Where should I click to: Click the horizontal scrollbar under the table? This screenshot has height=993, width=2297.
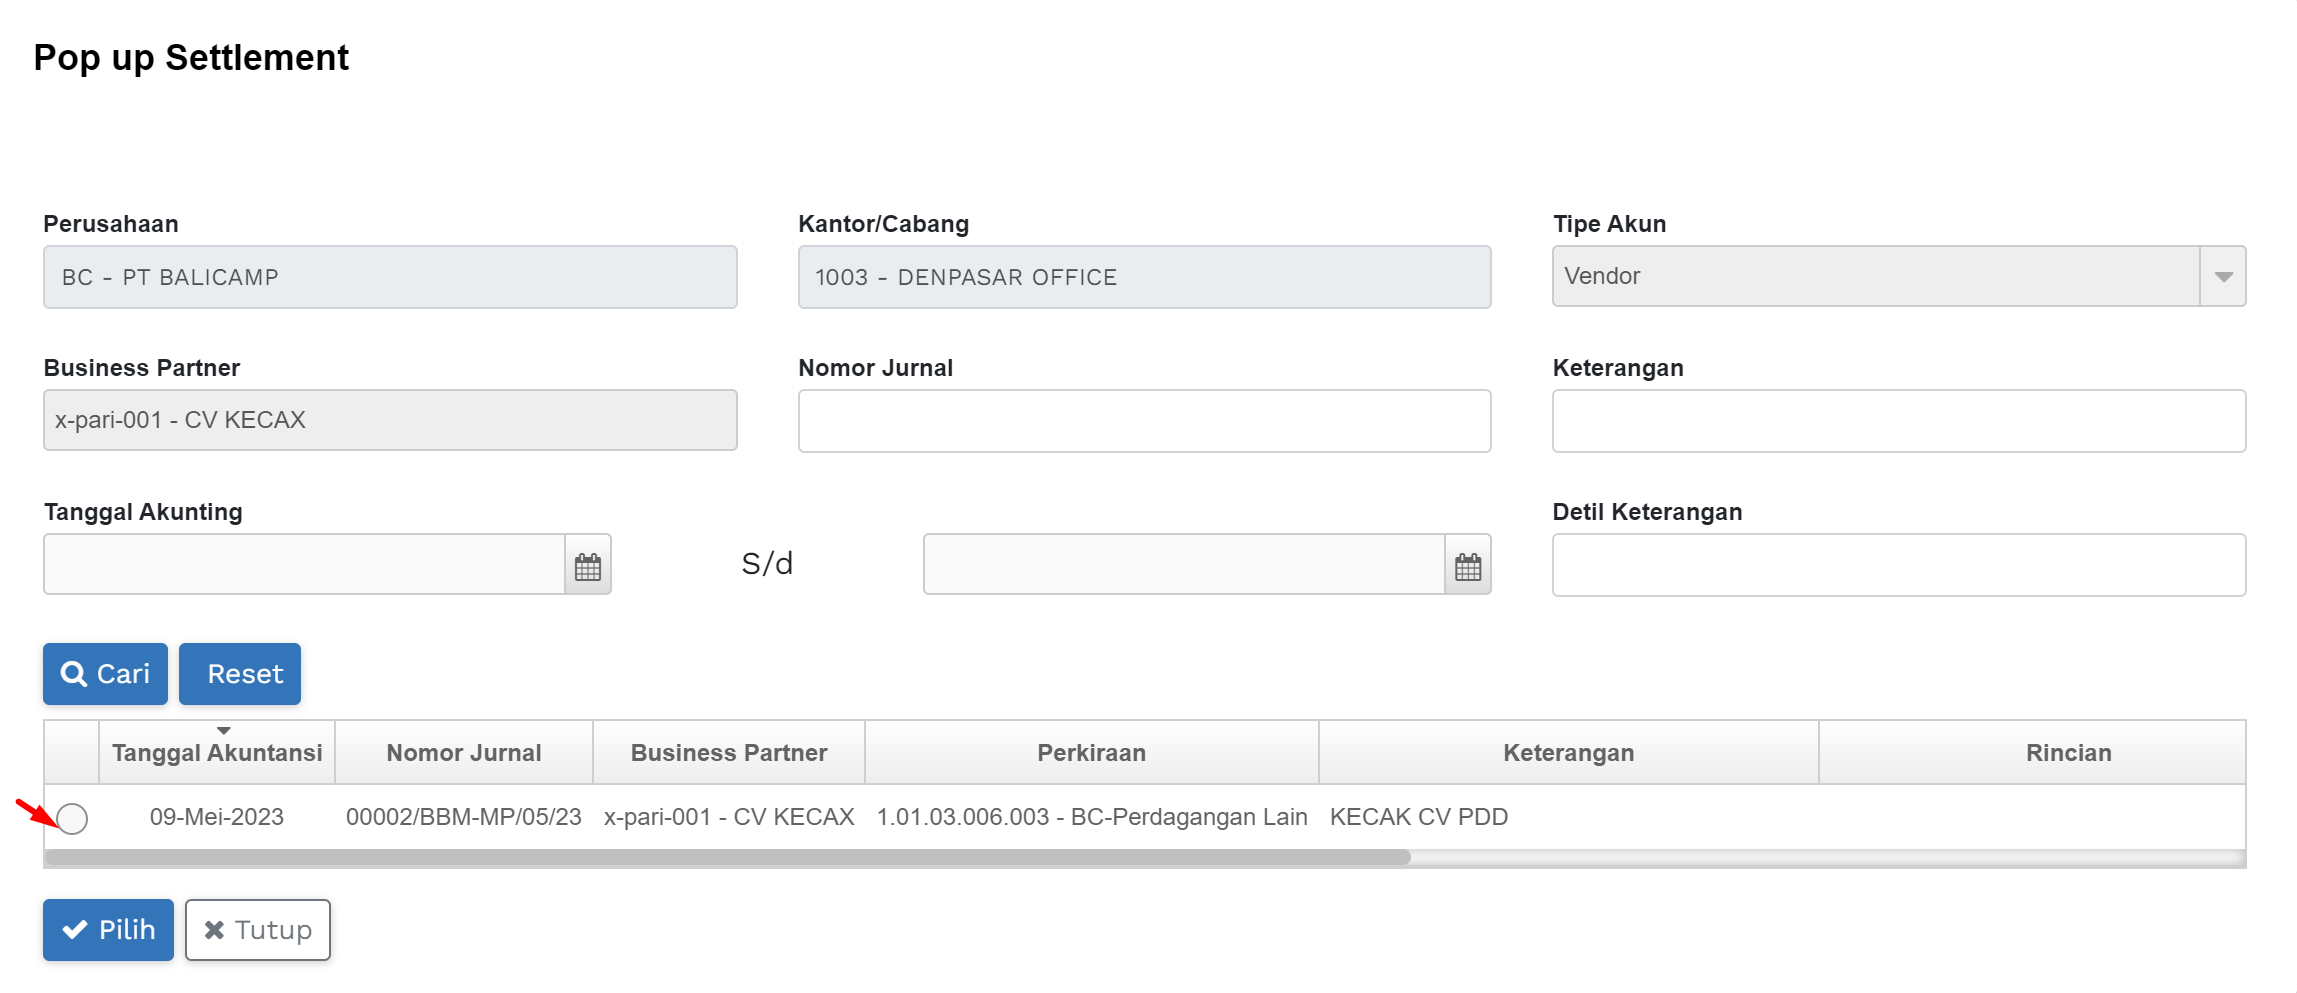728,857
